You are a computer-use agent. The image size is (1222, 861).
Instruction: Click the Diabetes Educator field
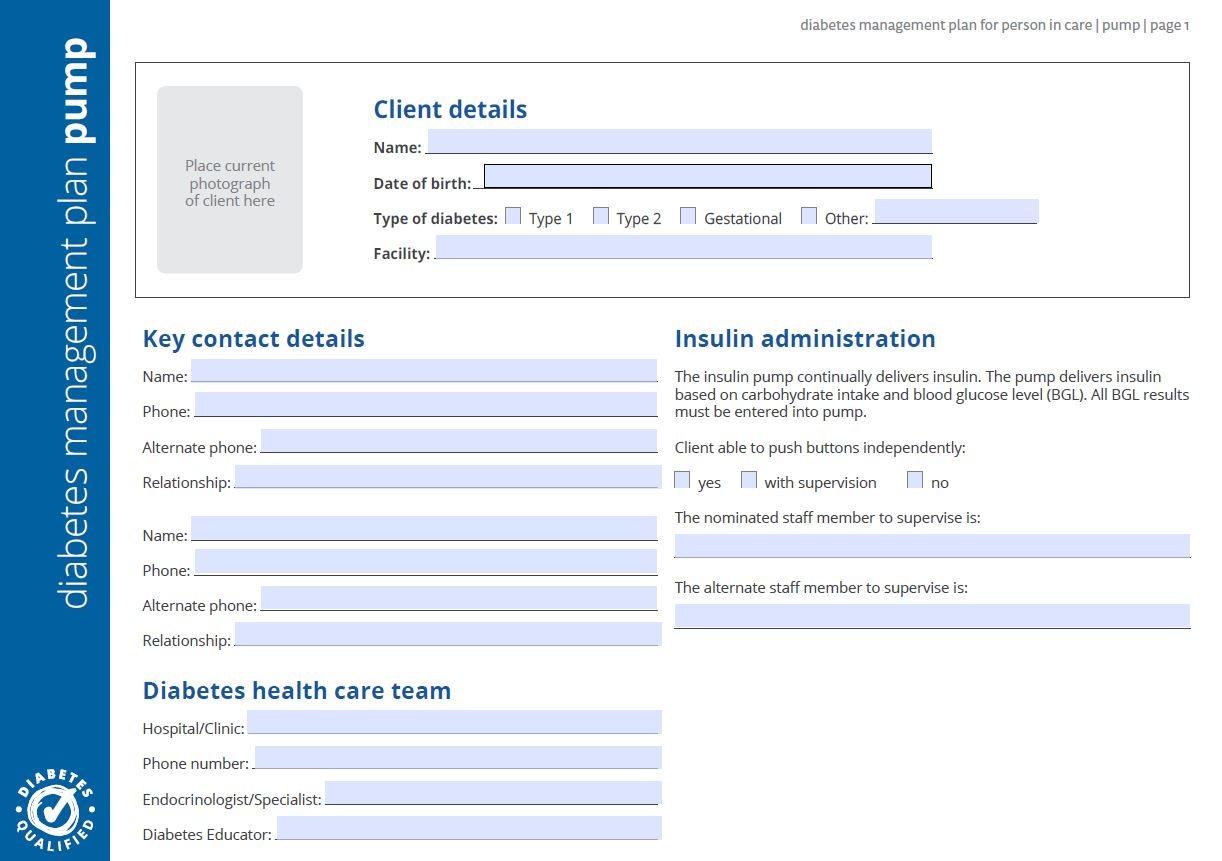pyautogui.click(x=468, y=828)
